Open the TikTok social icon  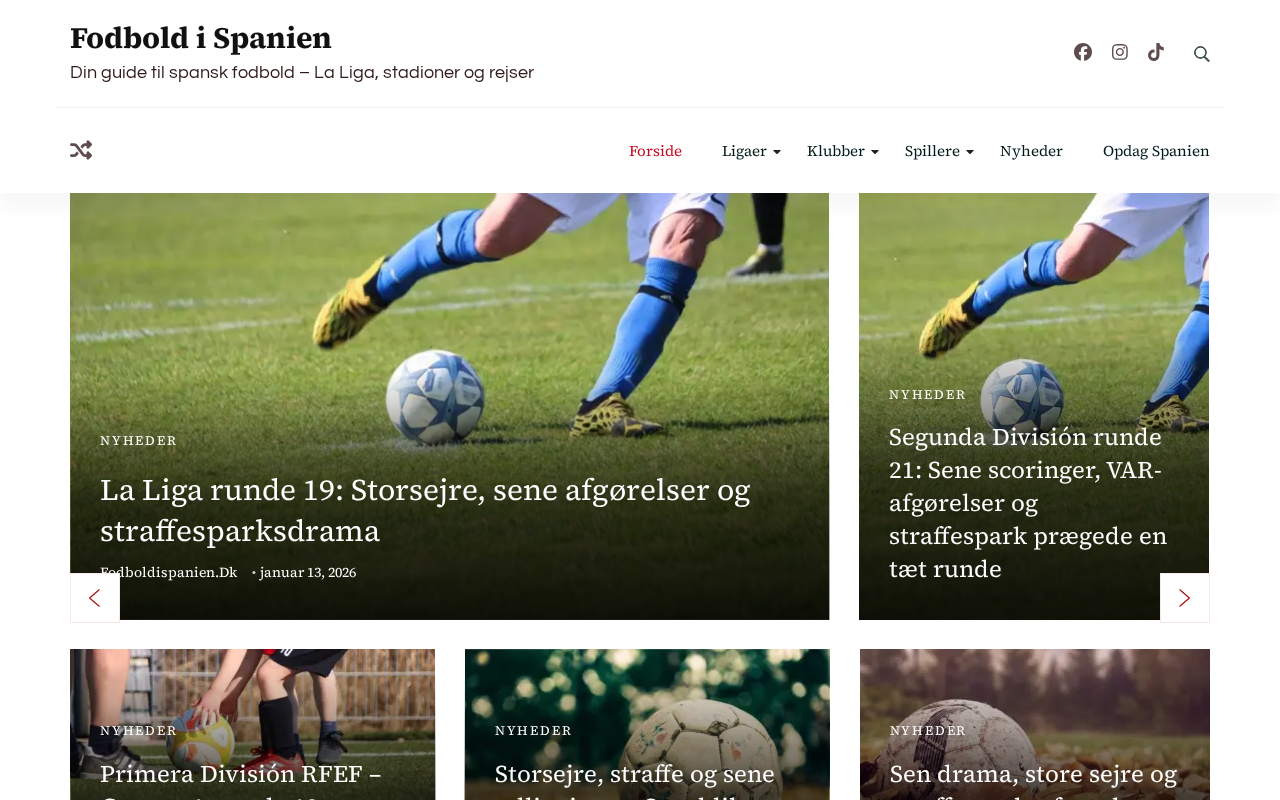pyautogui.click(x=1156, y=52)
